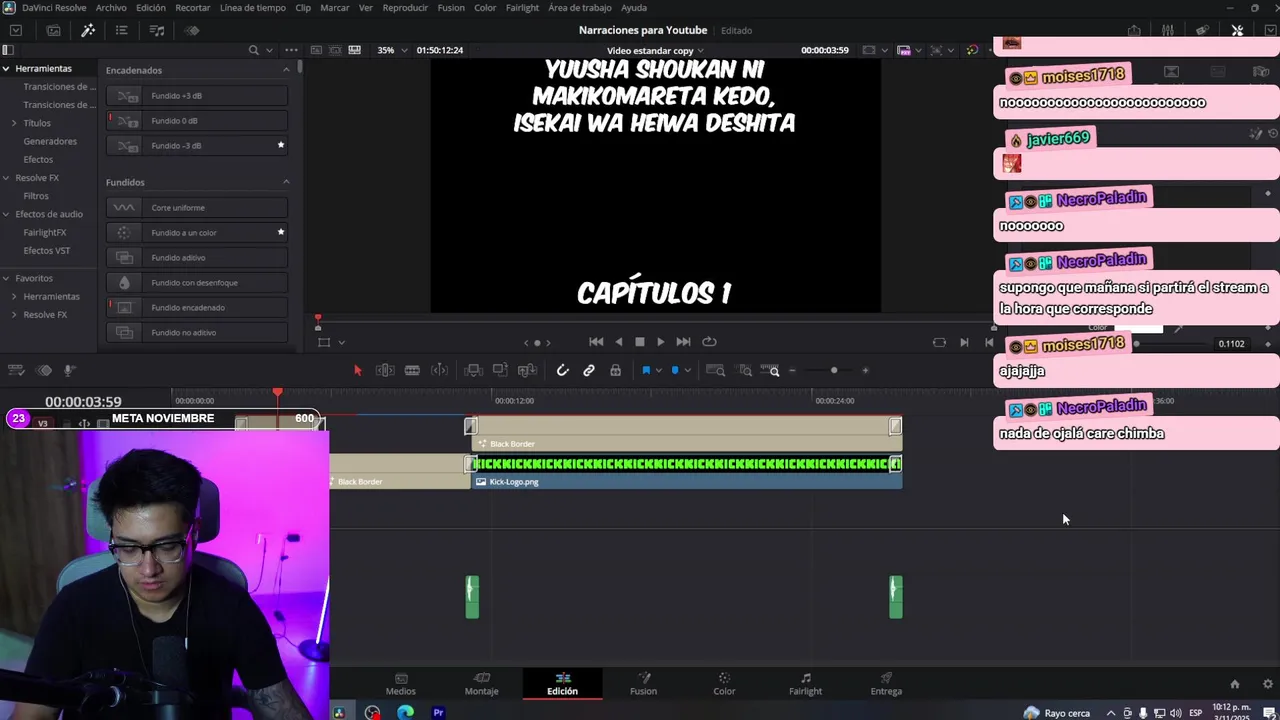This screenshot has width=1280, height=720.
Task: Click the detail zoom icon
Action: (x=745, y=370)
